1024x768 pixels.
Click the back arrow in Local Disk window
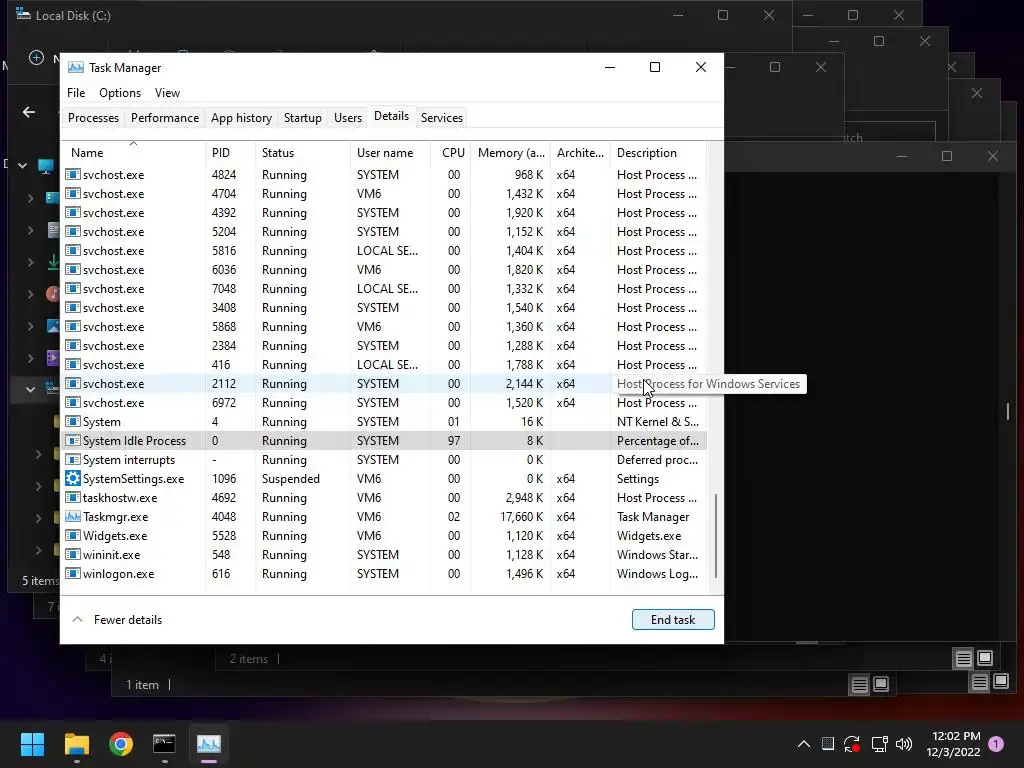[29, 112]
